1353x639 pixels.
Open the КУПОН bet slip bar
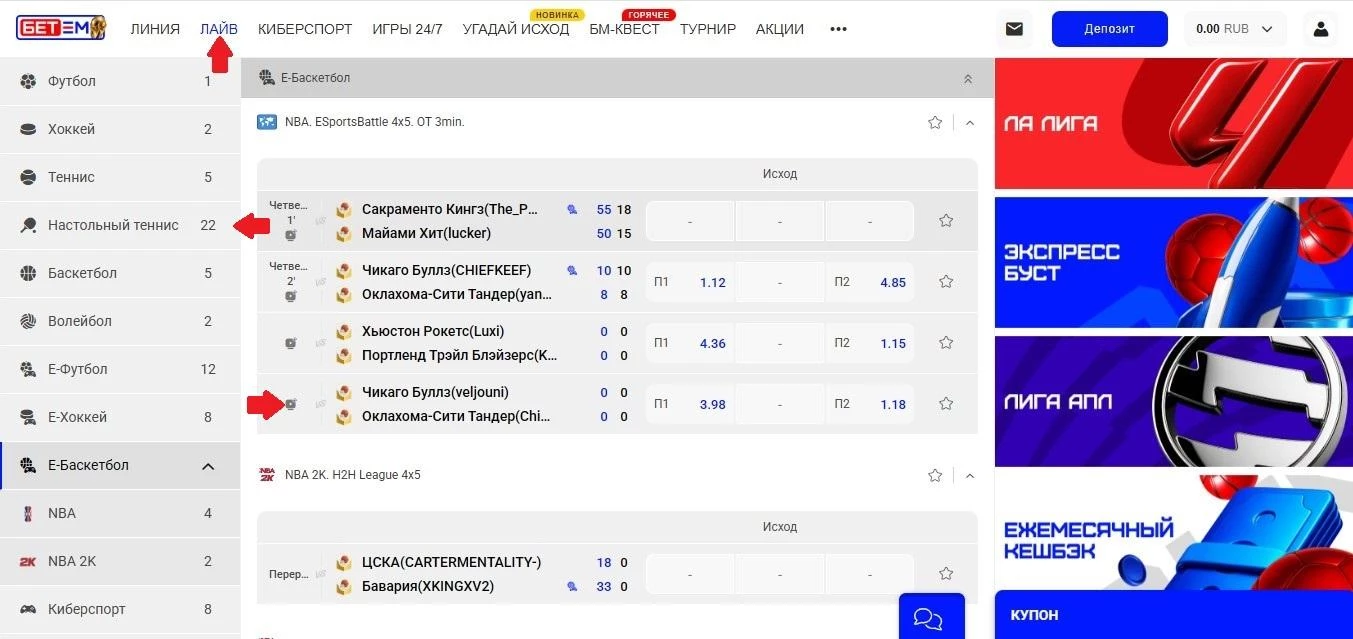pos(1174,615)
